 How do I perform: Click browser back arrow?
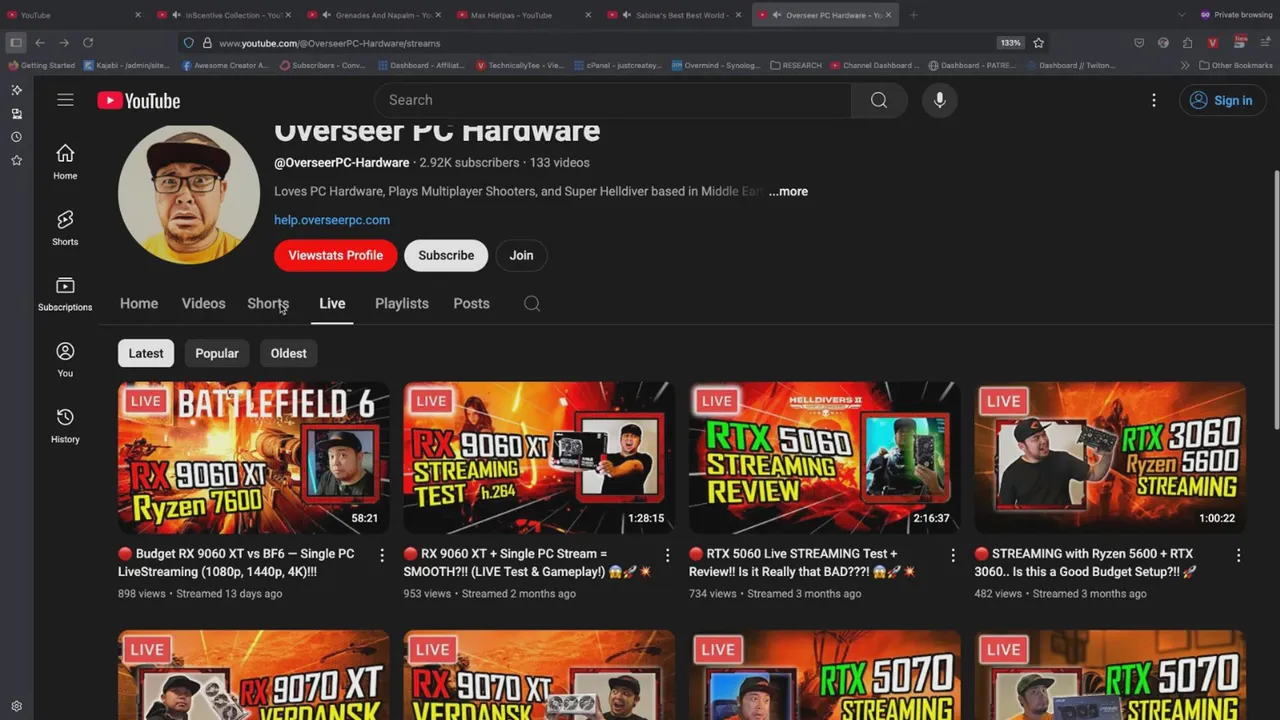coord(40,43)
